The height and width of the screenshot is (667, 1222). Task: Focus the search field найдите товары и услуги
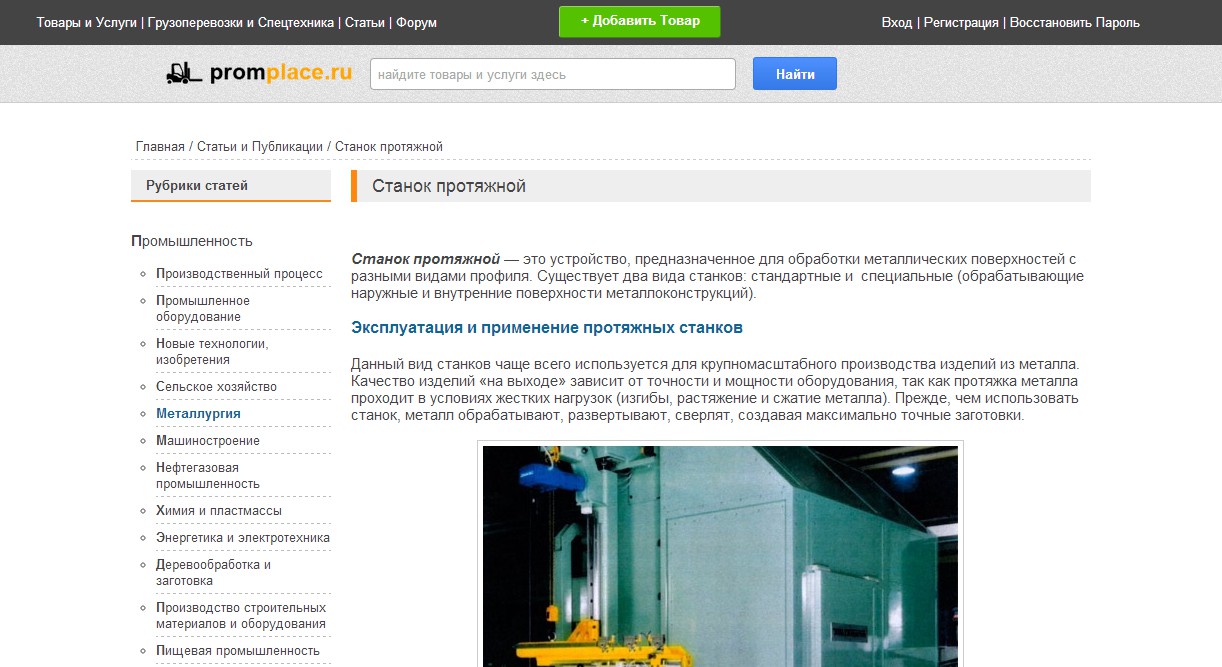point(553,74)
